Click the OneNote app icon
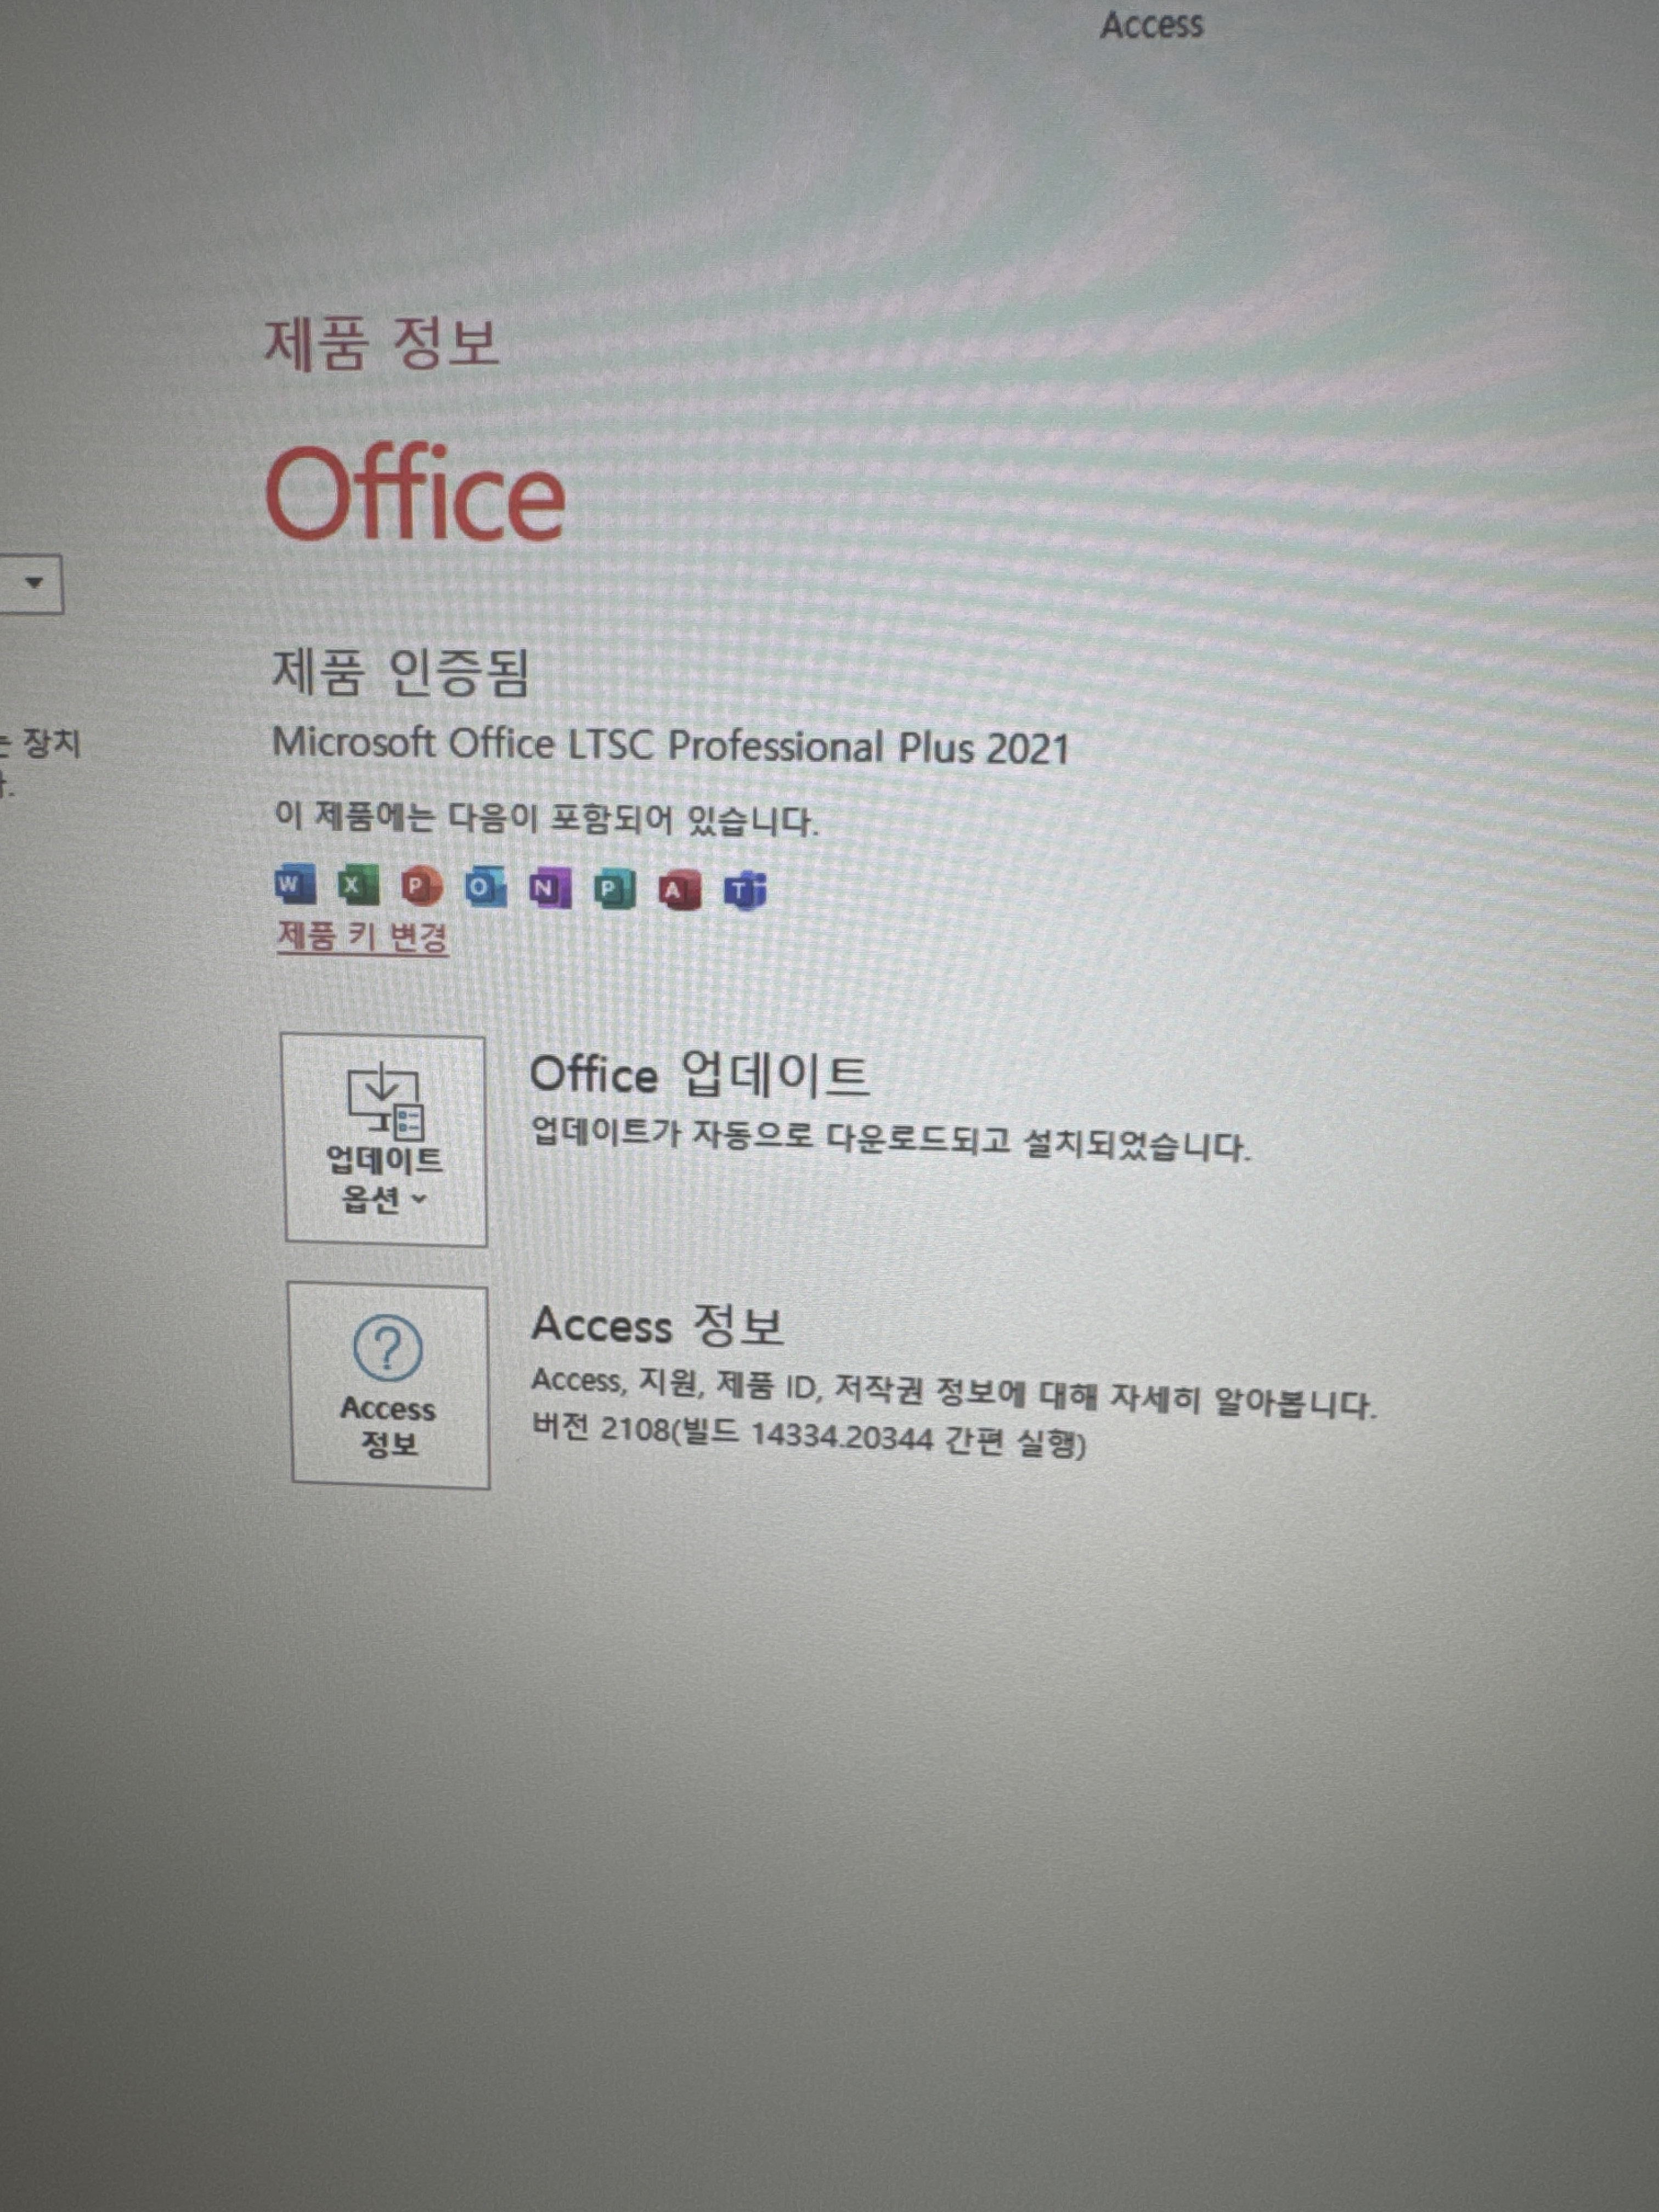The width and height of the screenshot is (1659, 2212). [x=549, y=888]
